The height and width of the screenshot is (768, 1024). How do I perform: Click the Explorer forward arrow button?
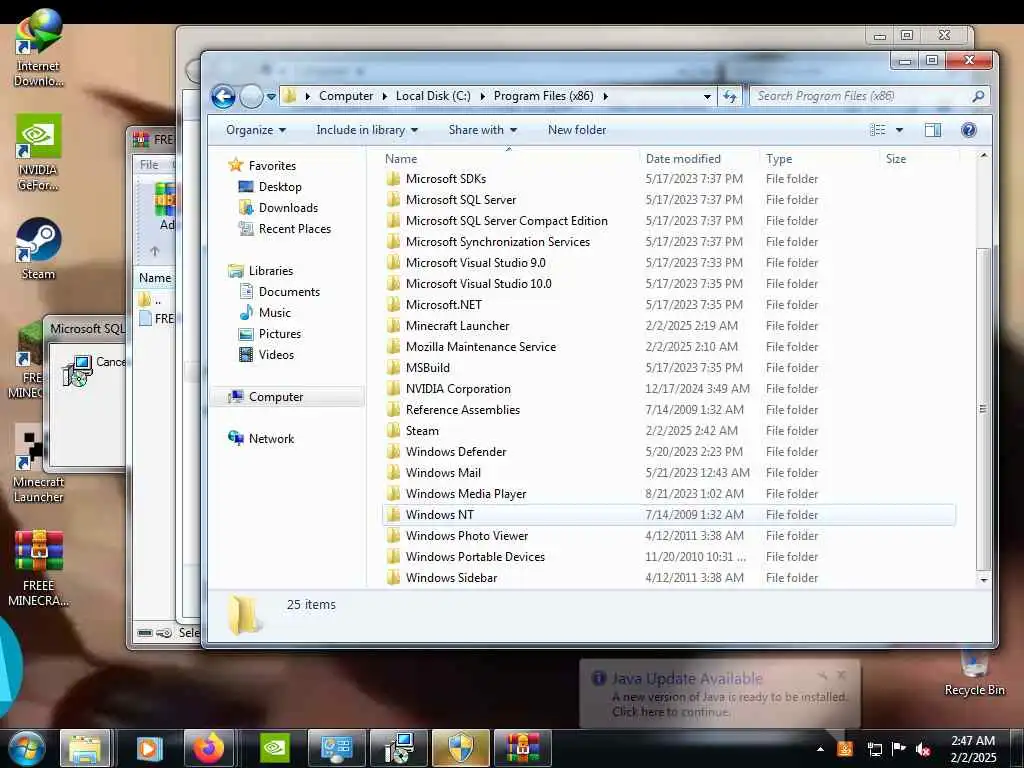251,97
